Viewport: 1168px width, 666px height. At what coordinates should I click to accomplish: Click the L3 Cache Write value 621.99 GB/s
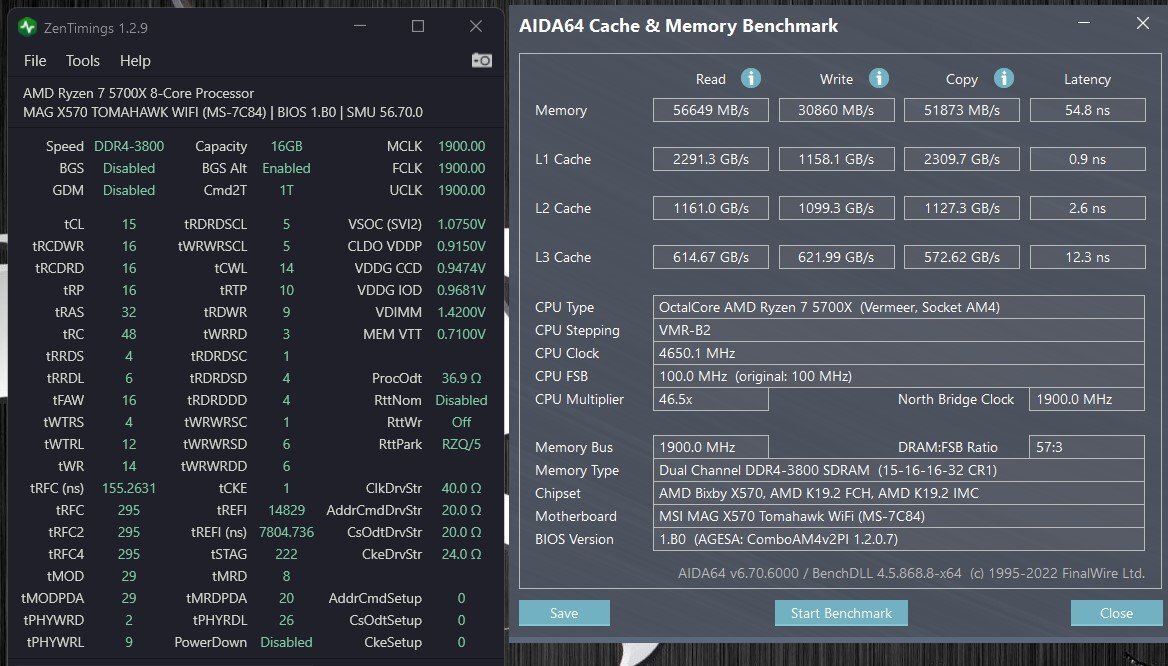pyautogui.click(x=836, y=257)
